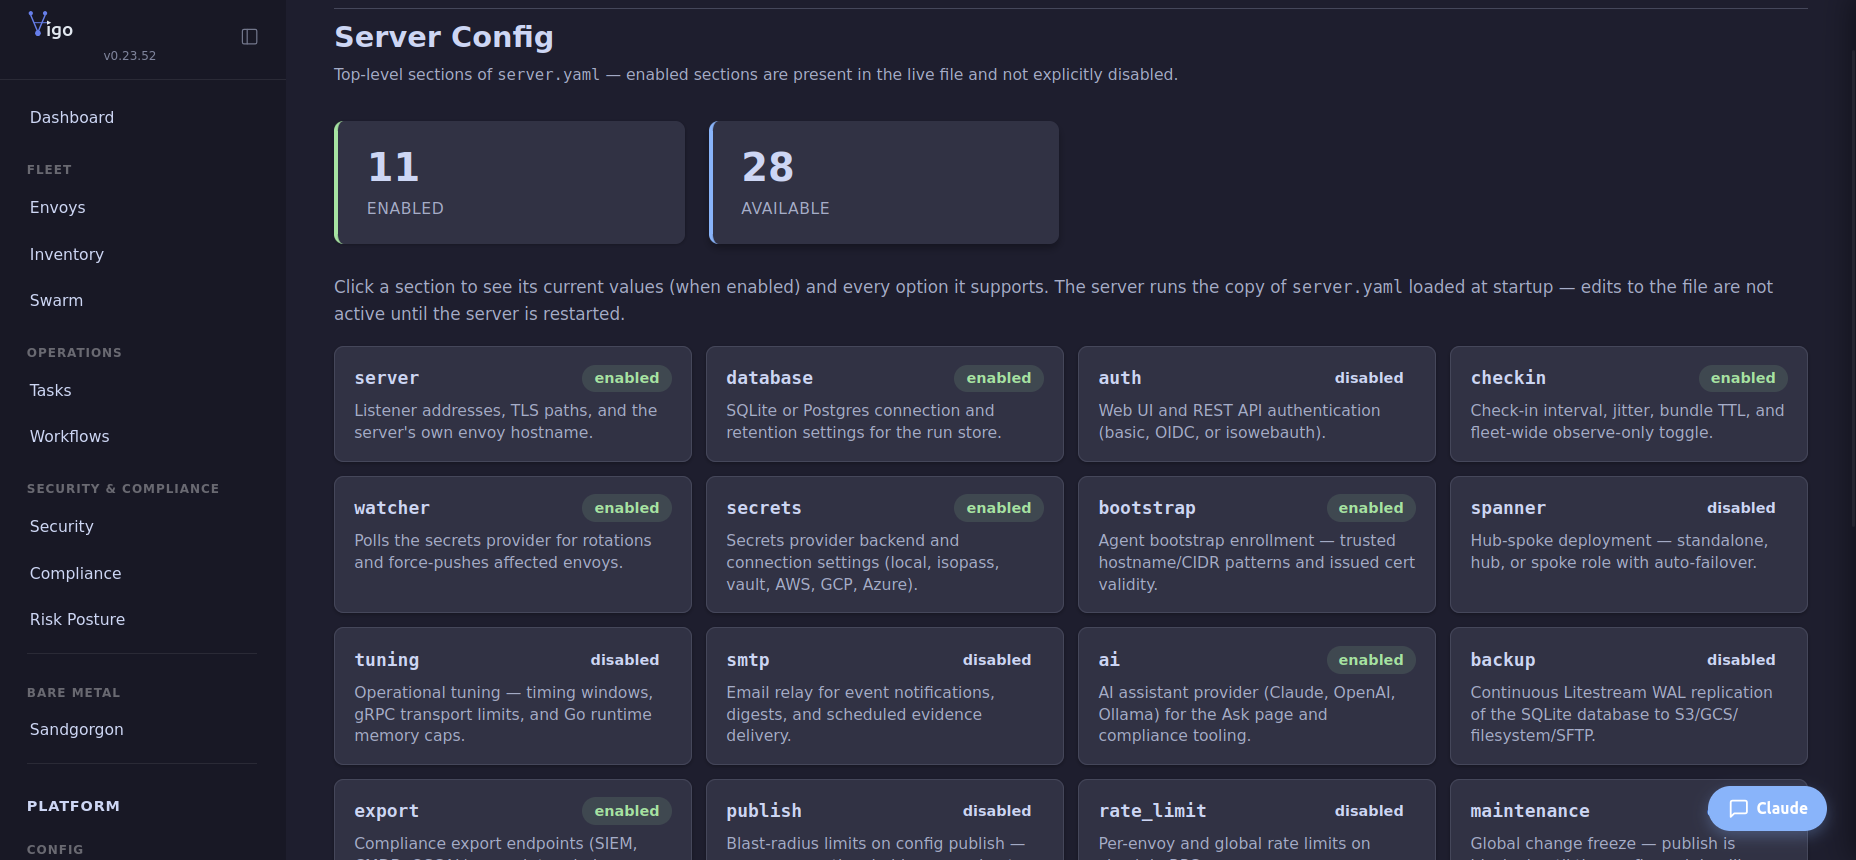1856x860 pixels.
Task: Open the server config section card
Action: point(513,404)
